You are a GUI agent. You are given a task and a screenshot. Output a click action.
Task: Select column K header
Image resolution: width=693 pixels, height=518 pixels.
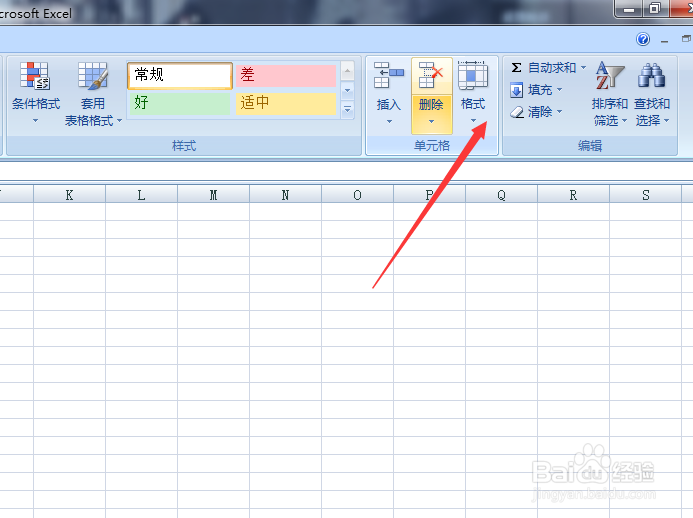coord(69,194)
